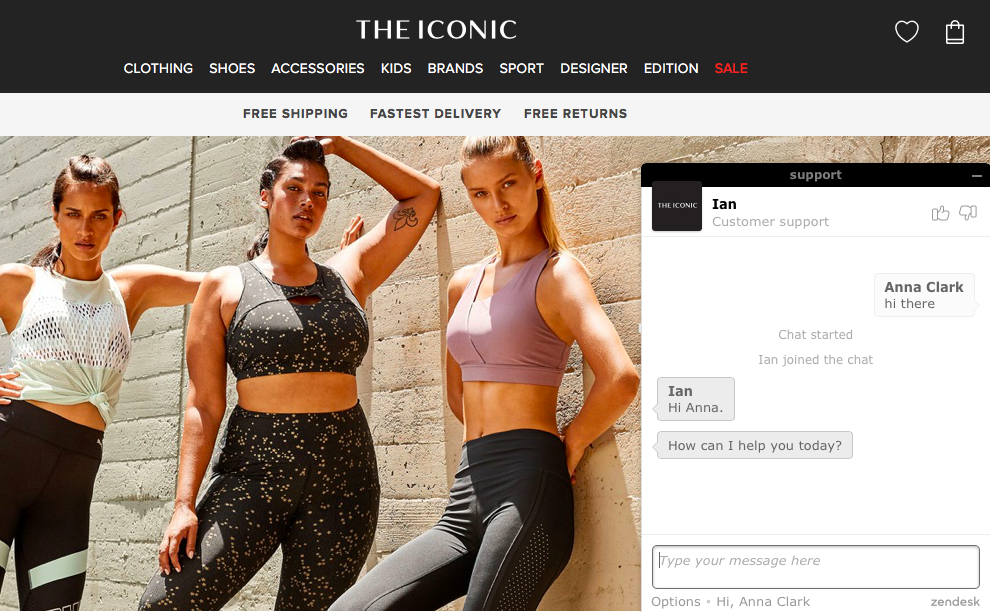
Task: Open the ACCESSORIES menu
Action: pos(318,68)
